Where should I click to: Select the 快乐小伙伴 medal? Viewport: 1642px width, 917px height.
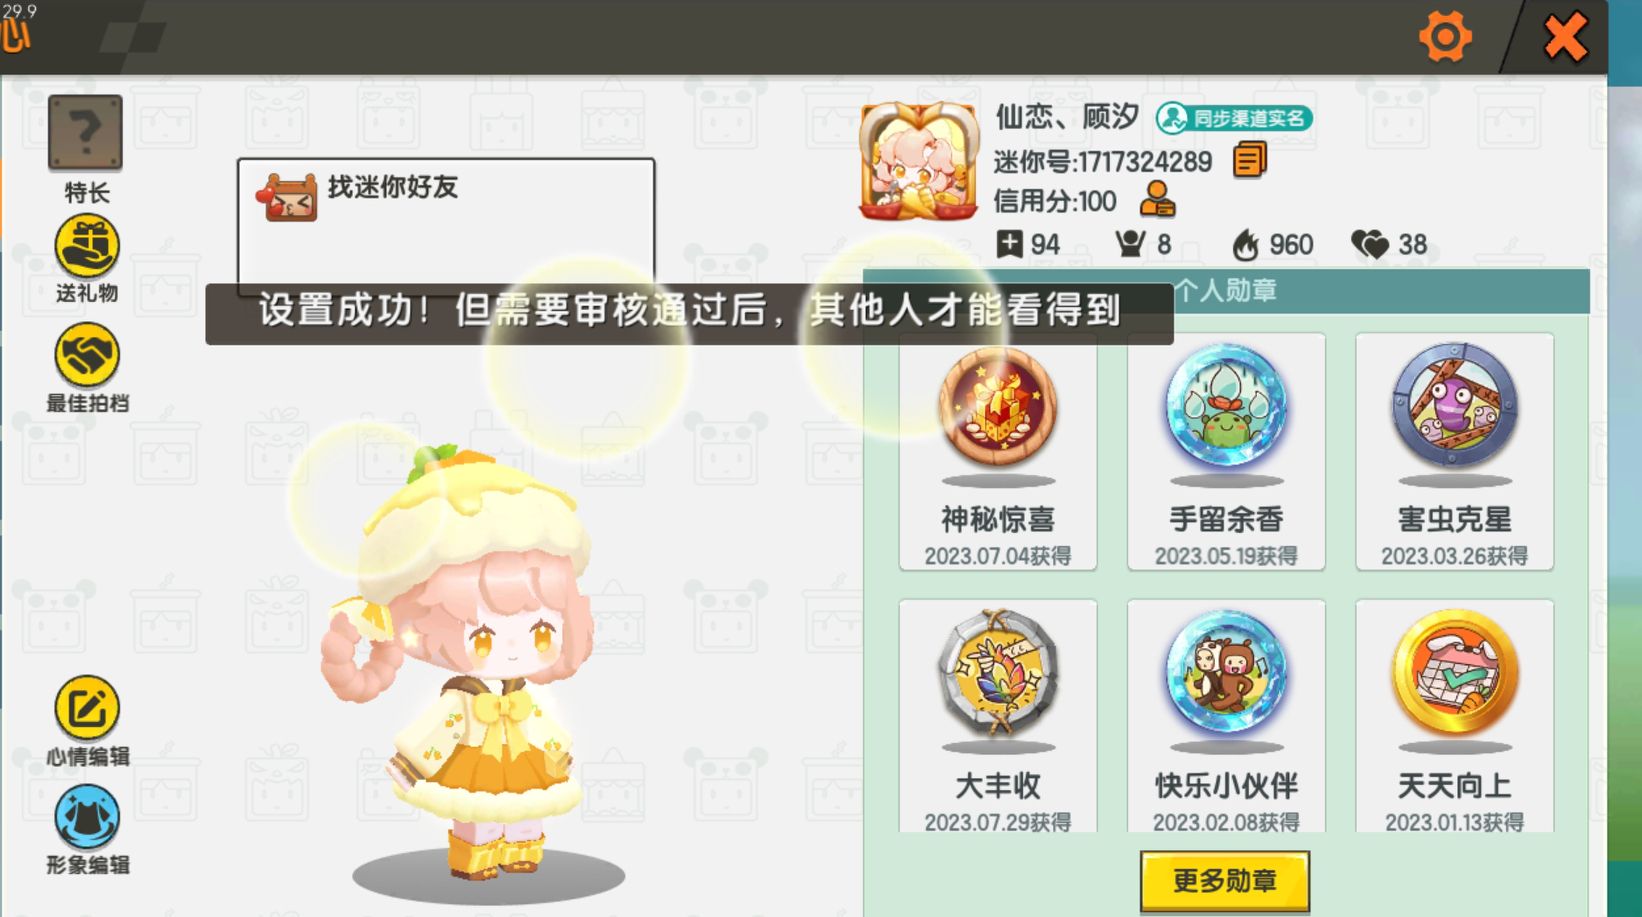pos(1226,716)
